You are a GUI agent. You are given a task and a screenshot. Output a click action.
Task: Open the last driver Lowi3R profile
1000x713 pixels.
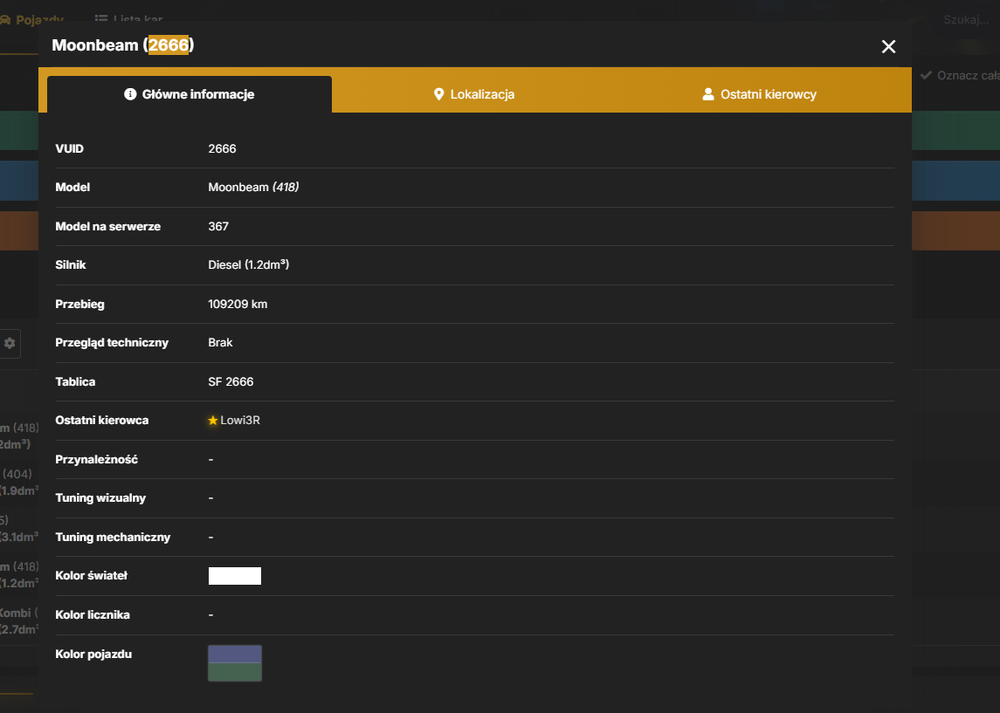coord(240,420)
